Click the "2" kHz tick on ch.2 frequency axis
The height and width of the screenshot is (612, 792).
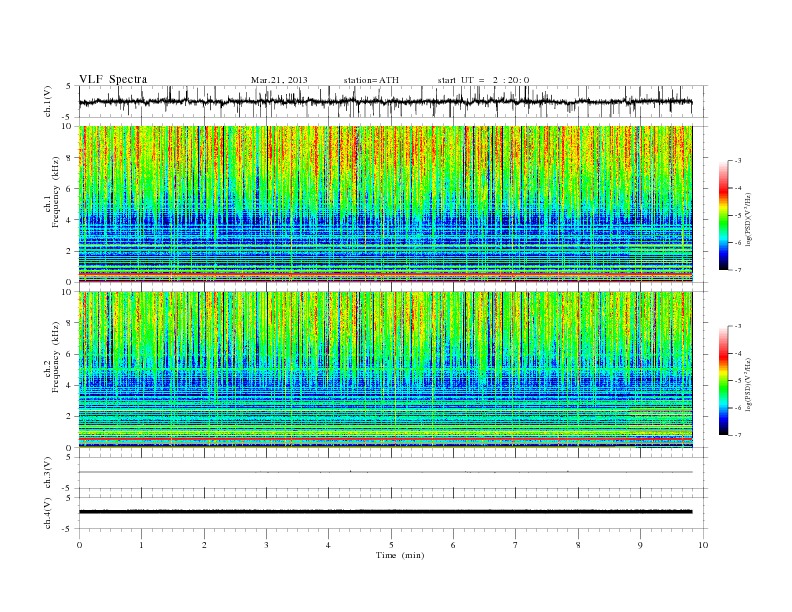tap(69, 417)
